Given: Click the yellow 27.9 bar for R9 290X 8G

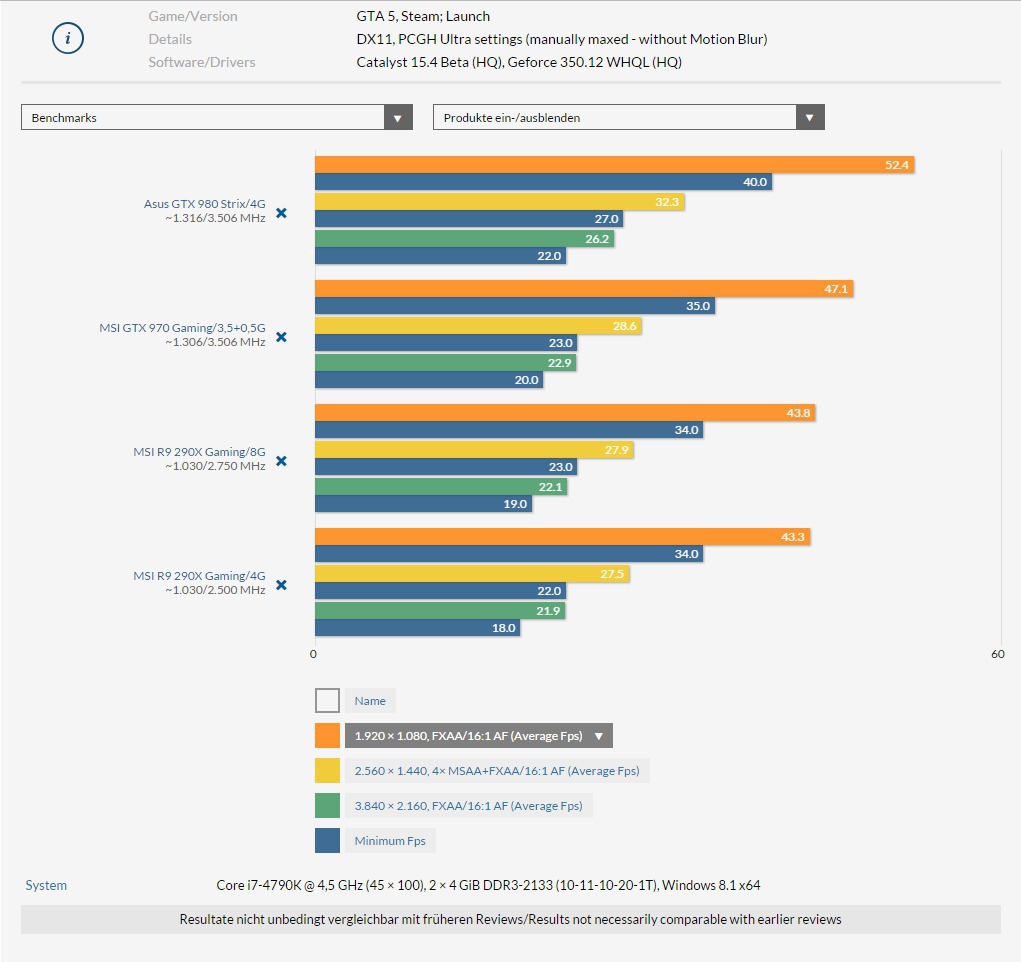Looking at the screenshot, I should pyautogui.click(x=475, y=449).
